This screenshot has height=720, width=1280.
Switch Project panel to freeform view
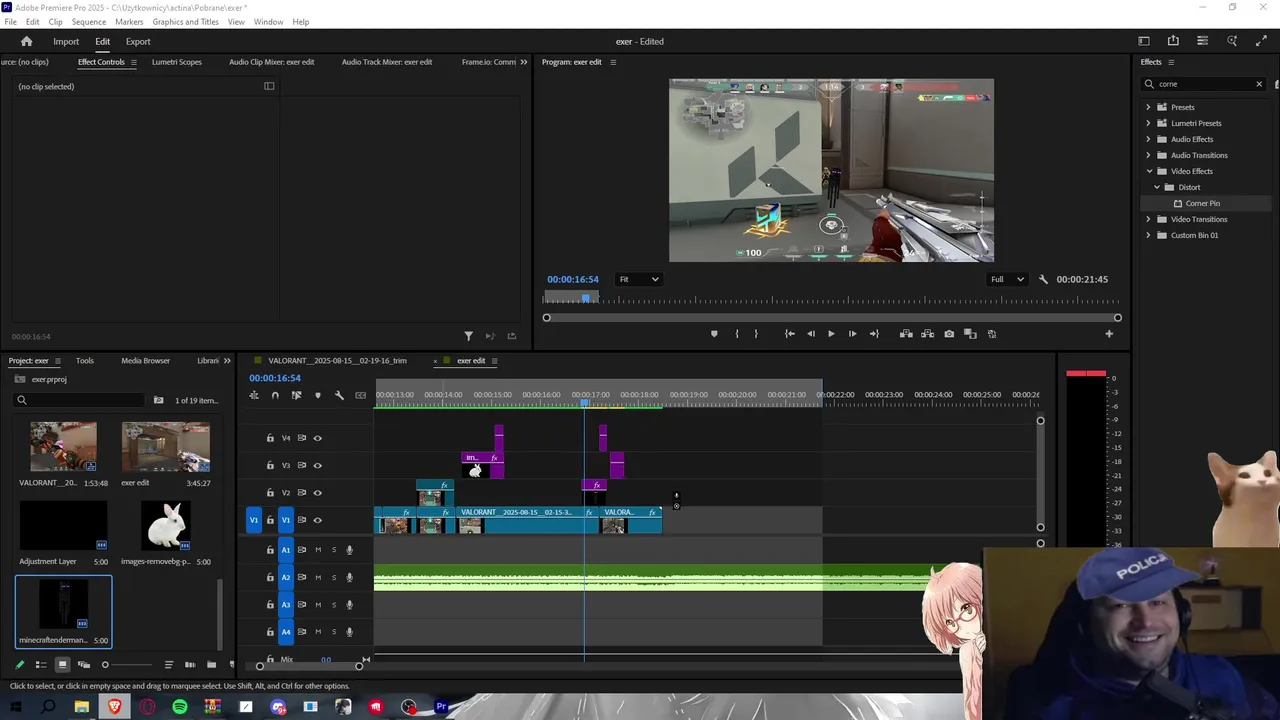pyautogui.click(x=84, y=665)
